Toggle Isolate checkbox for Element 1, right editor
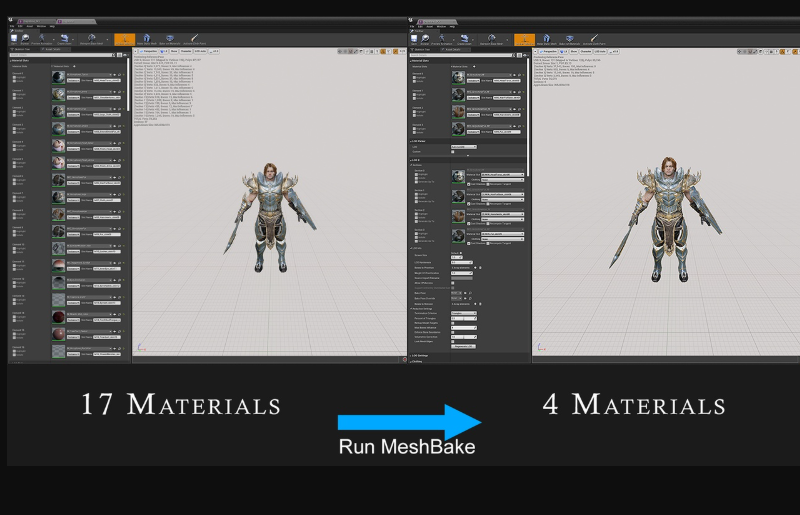The height and width of the screenshot is (515, 800). coord(414,99)
